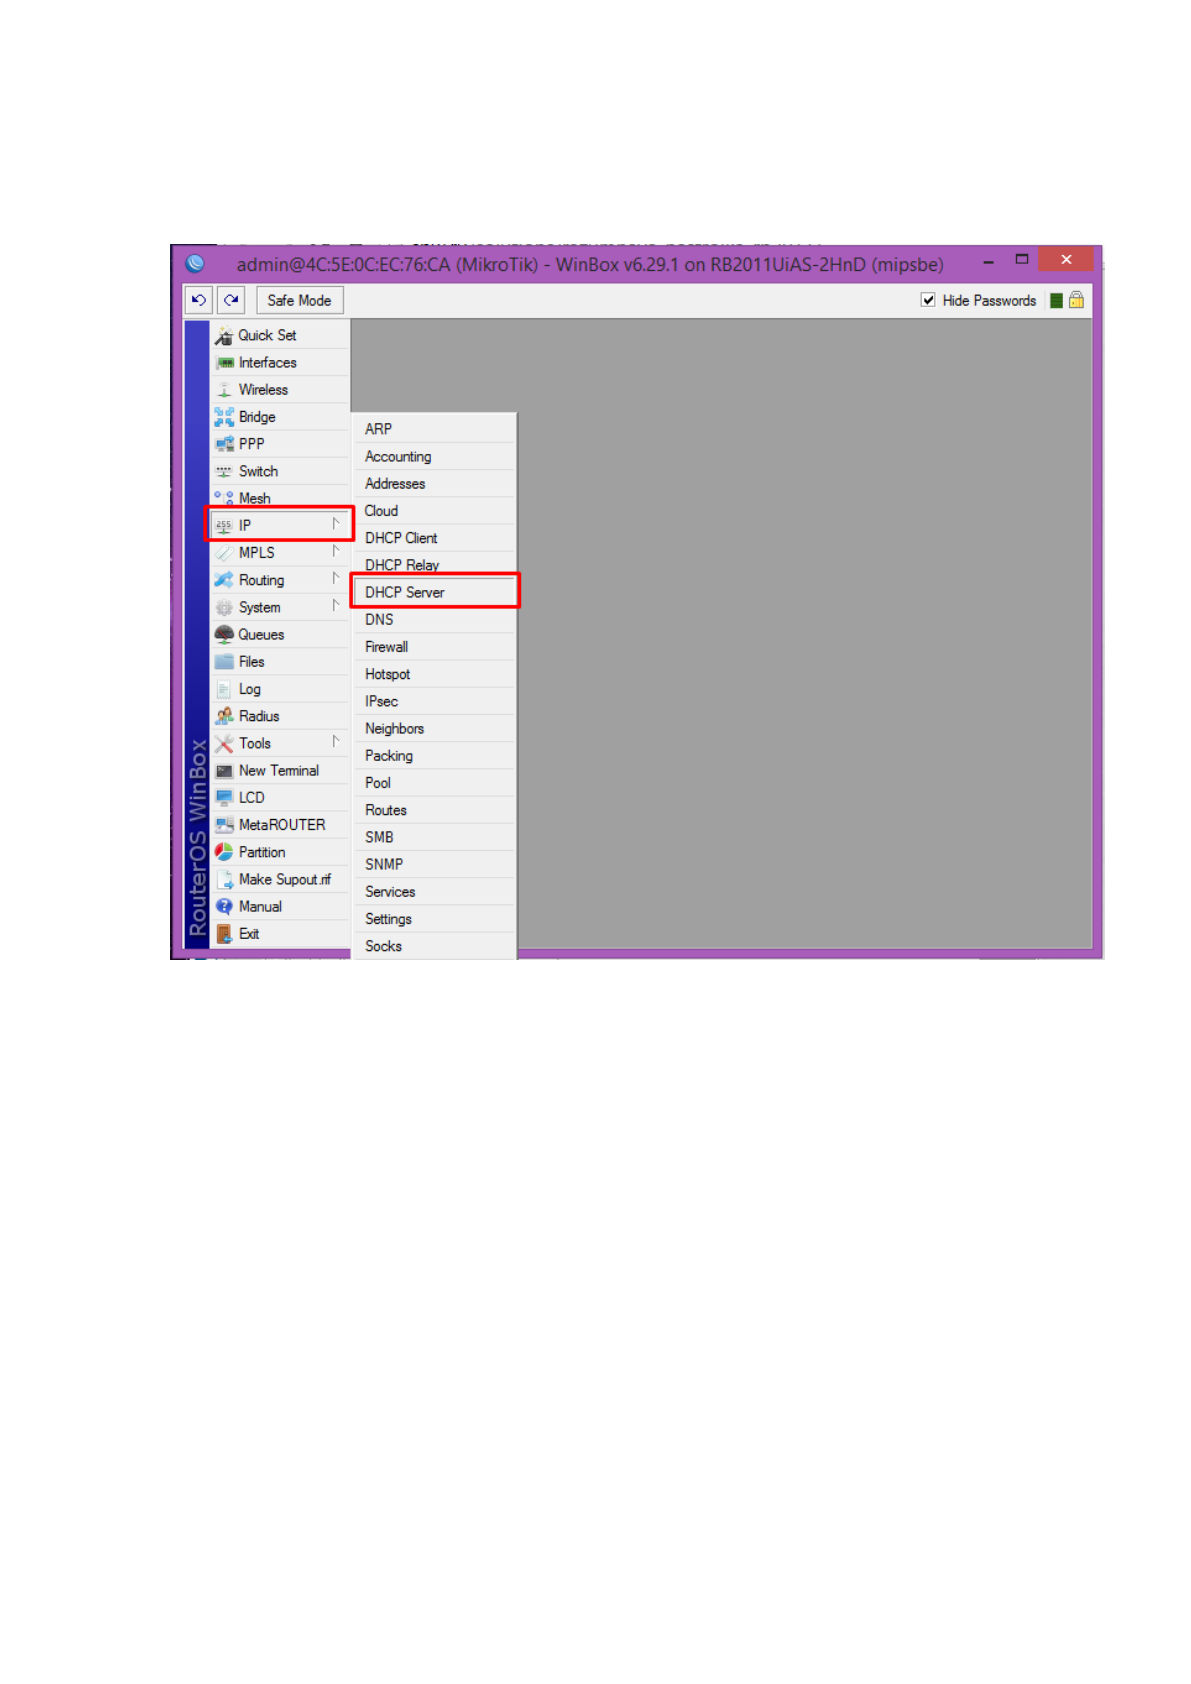Viewport: 1191px width, 1684px height.
Task: Click the Tools wrench icon
Action: [224, 743]
